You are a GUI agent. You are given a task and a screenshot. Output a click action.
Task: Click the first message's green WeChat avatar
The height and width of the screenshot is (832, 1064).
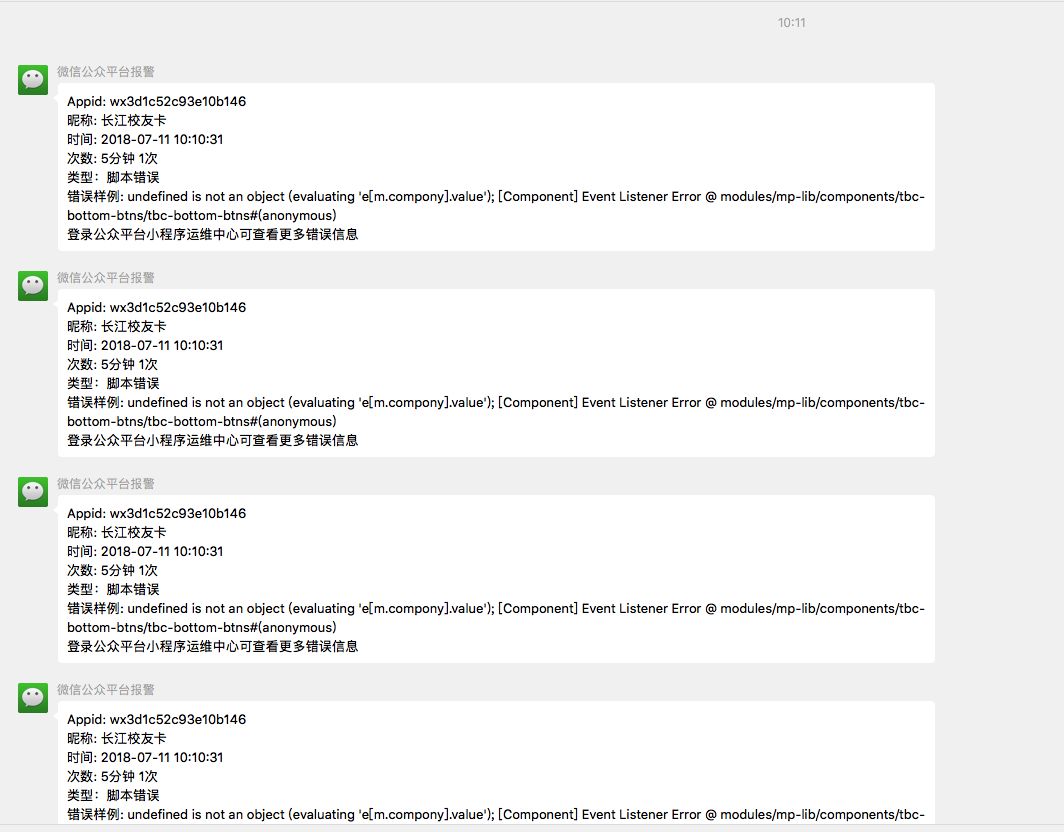33,80
